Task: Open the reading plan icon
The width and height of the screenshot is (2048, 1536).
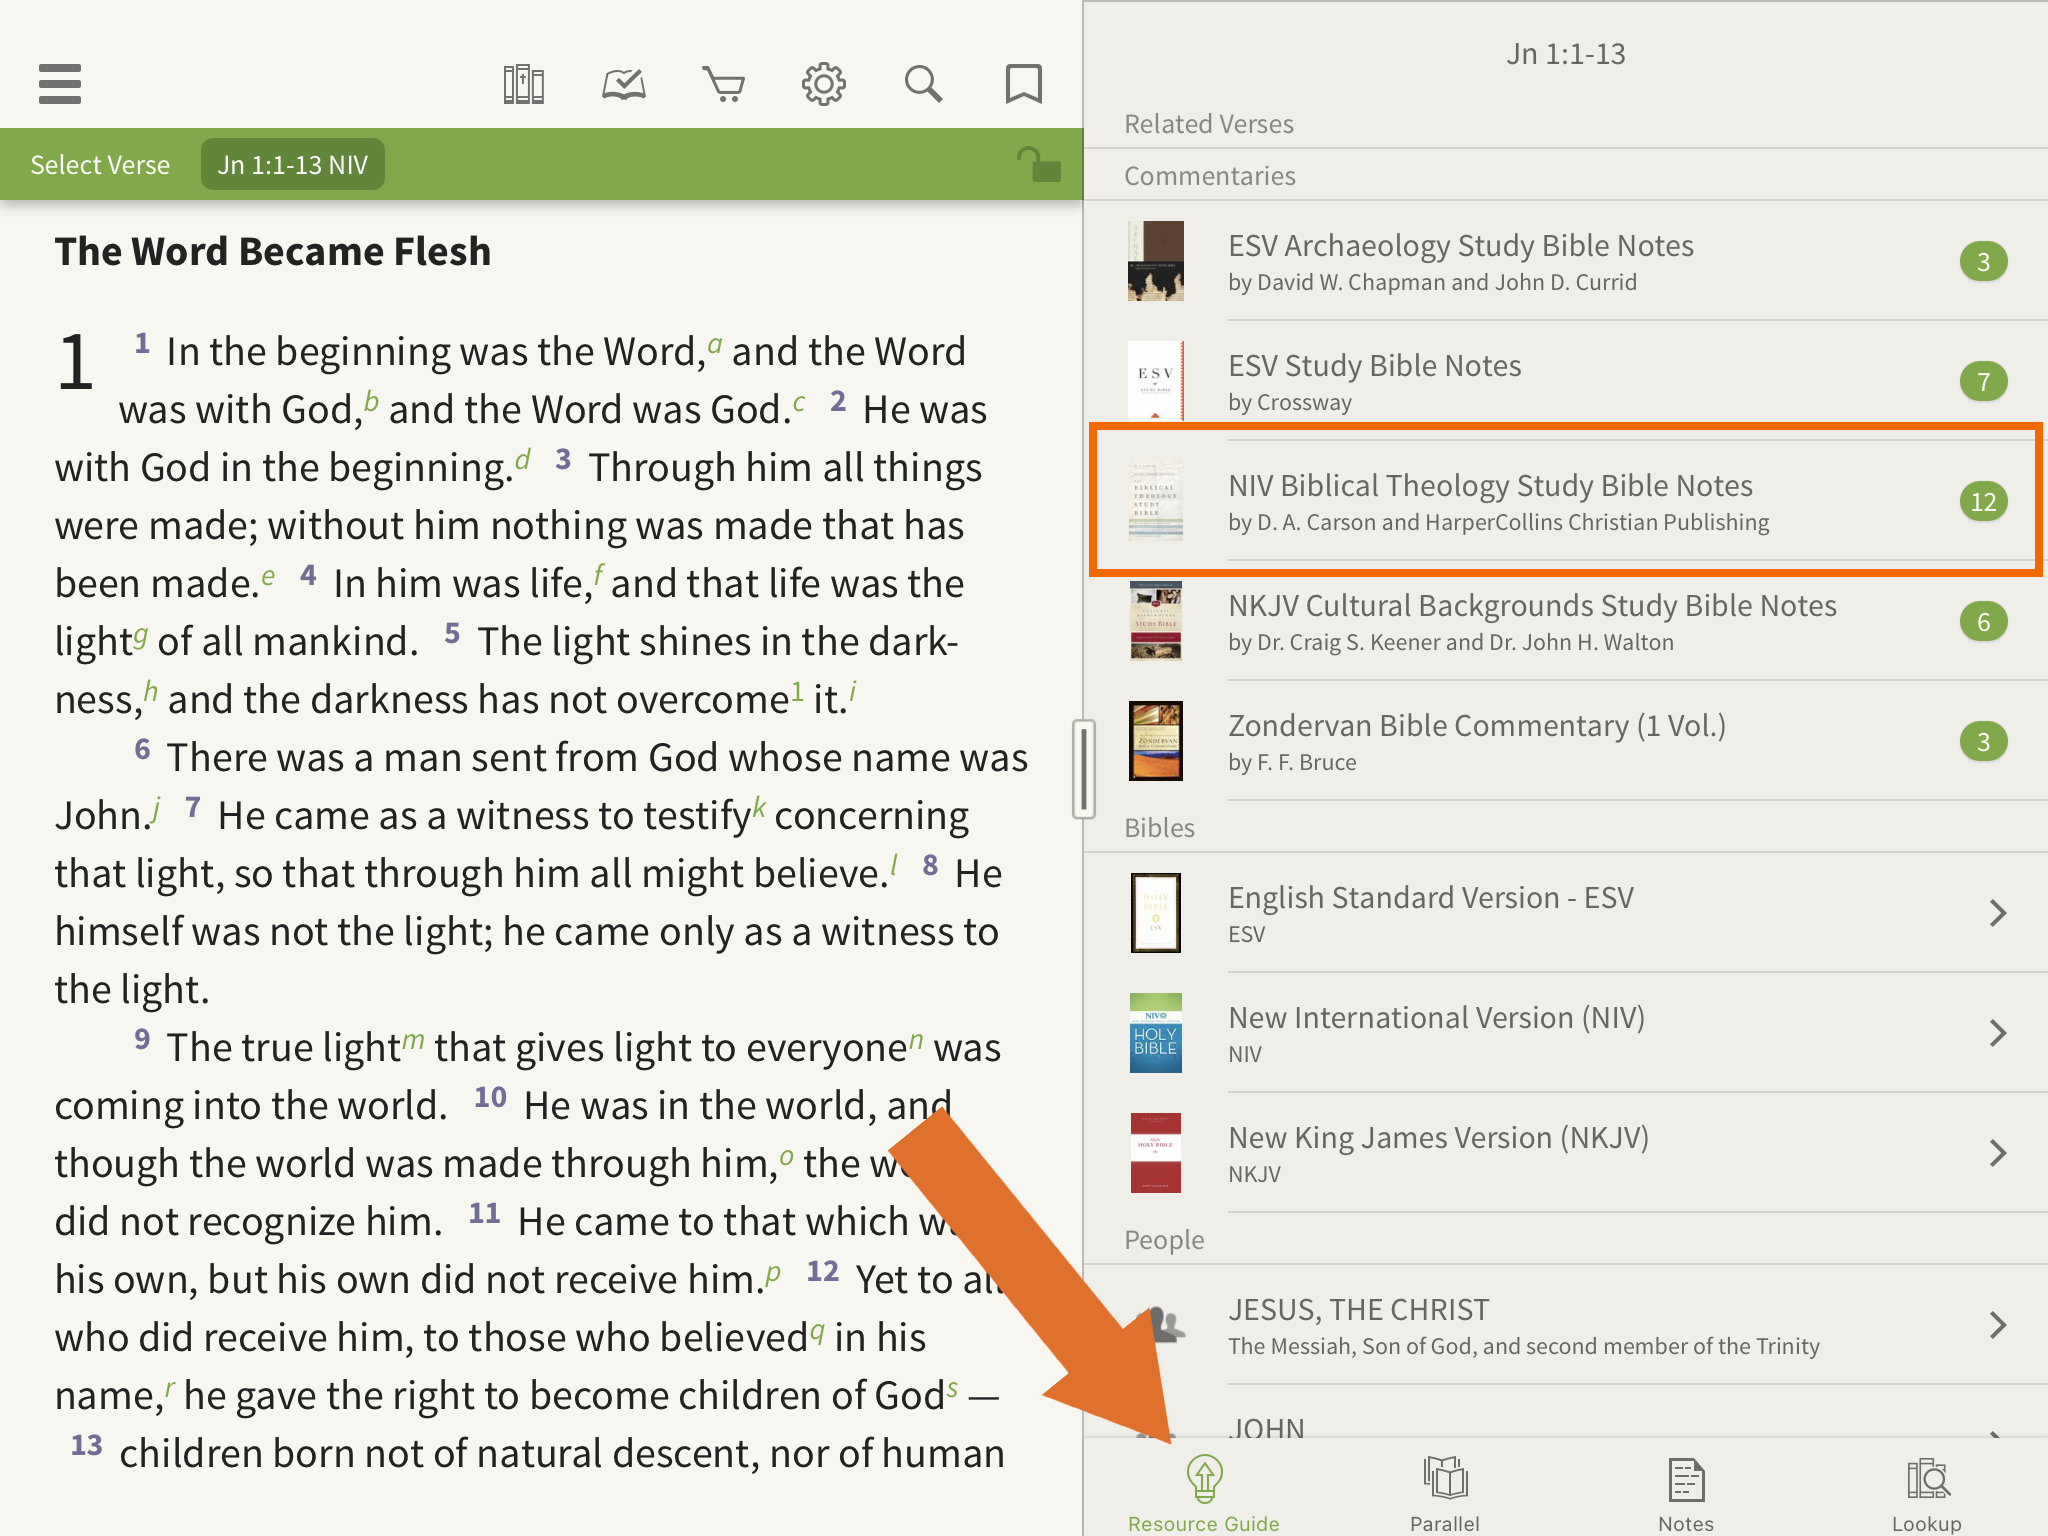Action: click(623, 84)
